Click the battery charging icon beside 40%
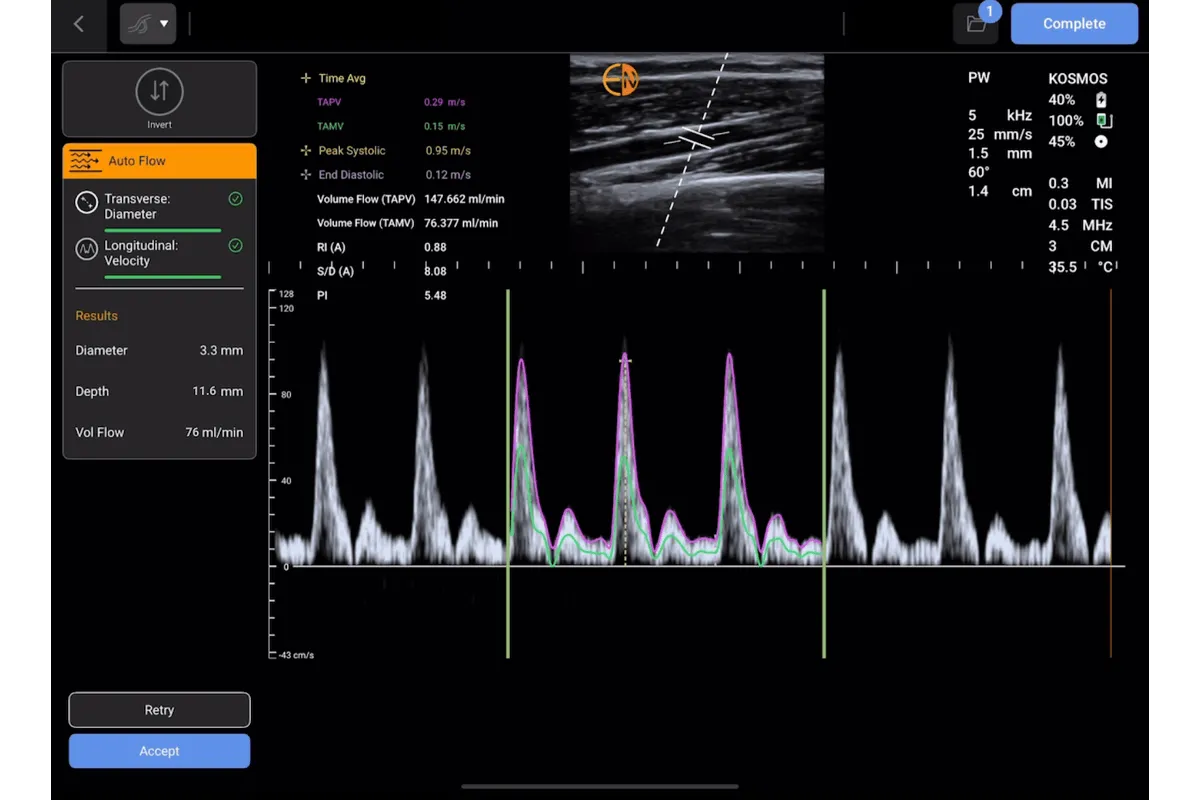 coord(1102,100)
